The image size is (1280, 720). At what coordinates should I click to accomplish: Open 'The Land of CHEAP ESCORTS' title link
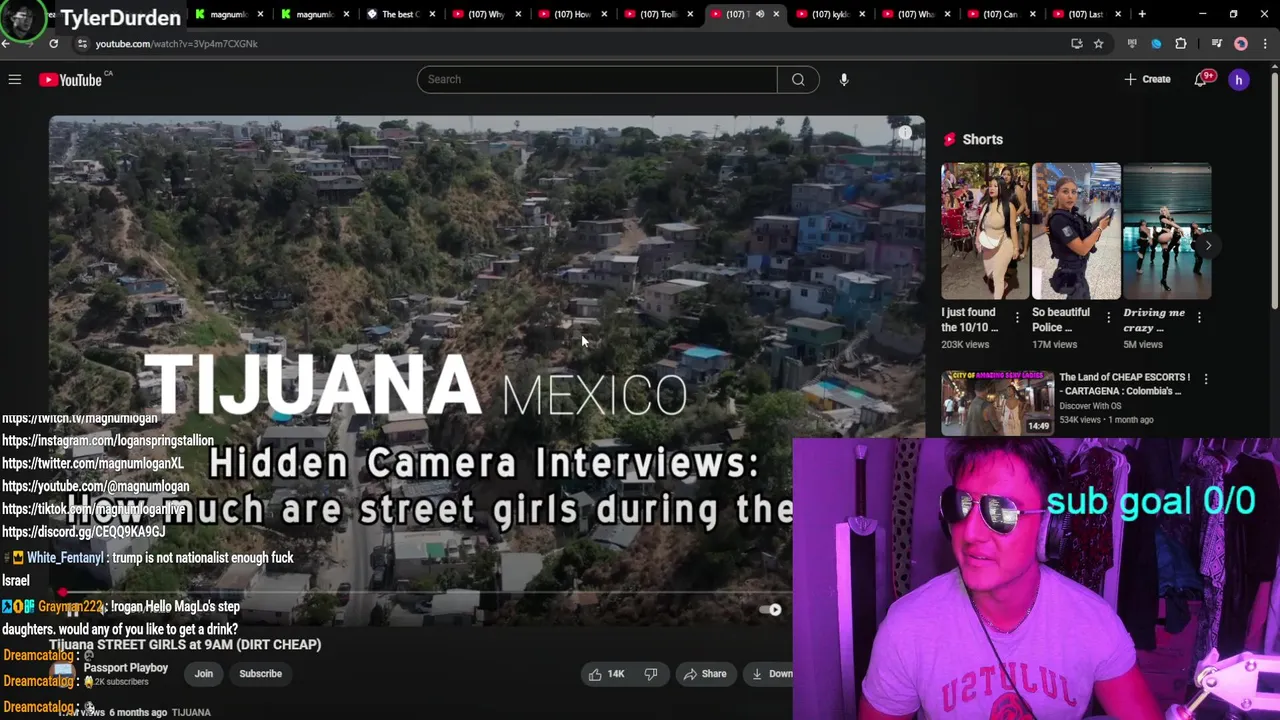(x=1125, y=384)
